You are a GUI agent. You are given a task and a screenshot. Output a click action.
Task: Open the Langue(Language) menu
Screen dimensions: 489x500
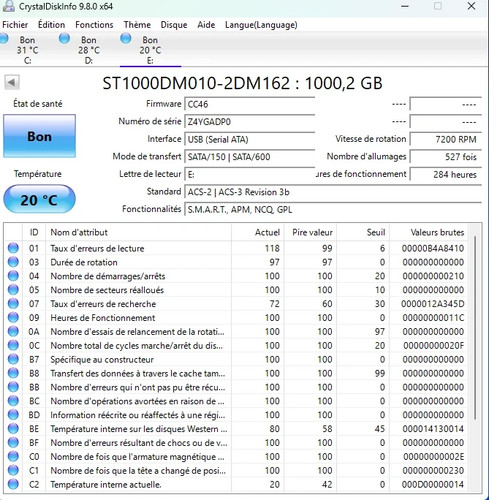[x=261, y=25]
